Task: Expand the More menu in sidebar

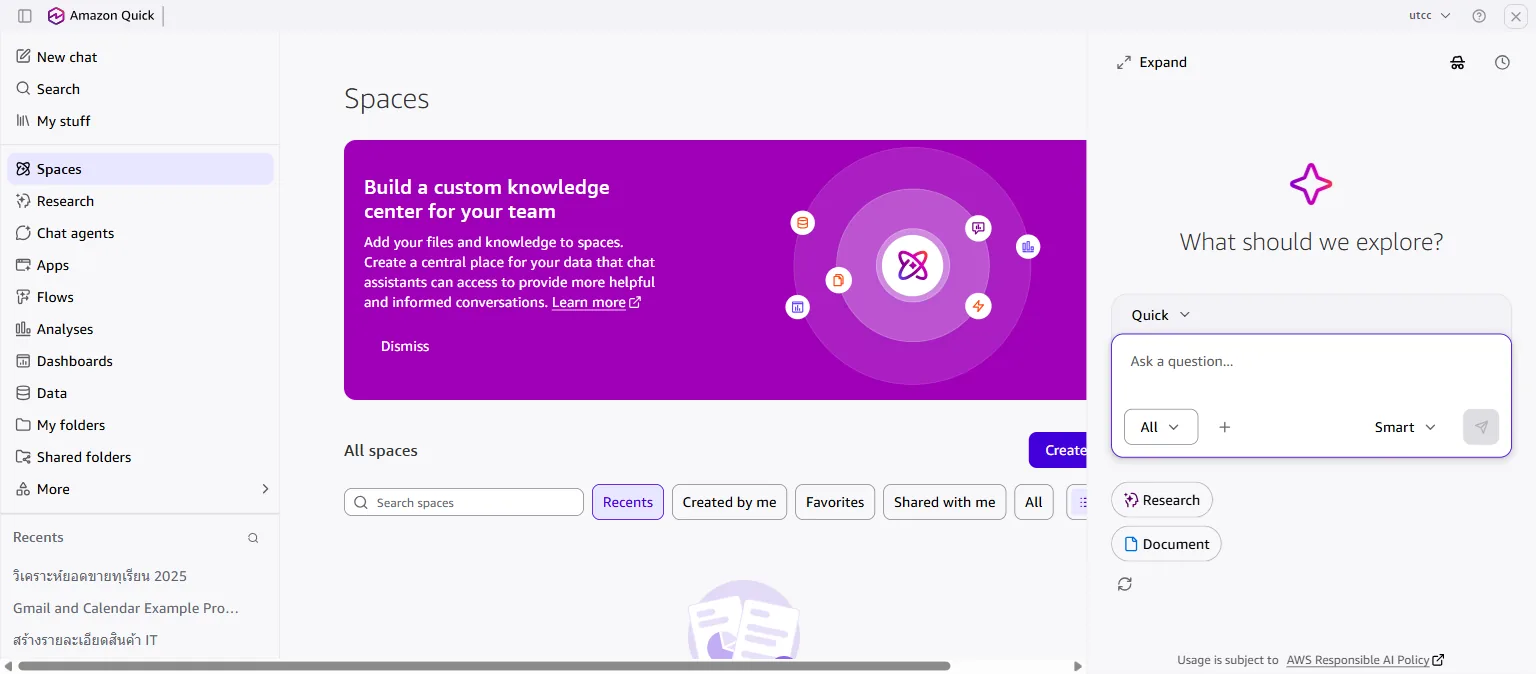Action: coord(140,489)
